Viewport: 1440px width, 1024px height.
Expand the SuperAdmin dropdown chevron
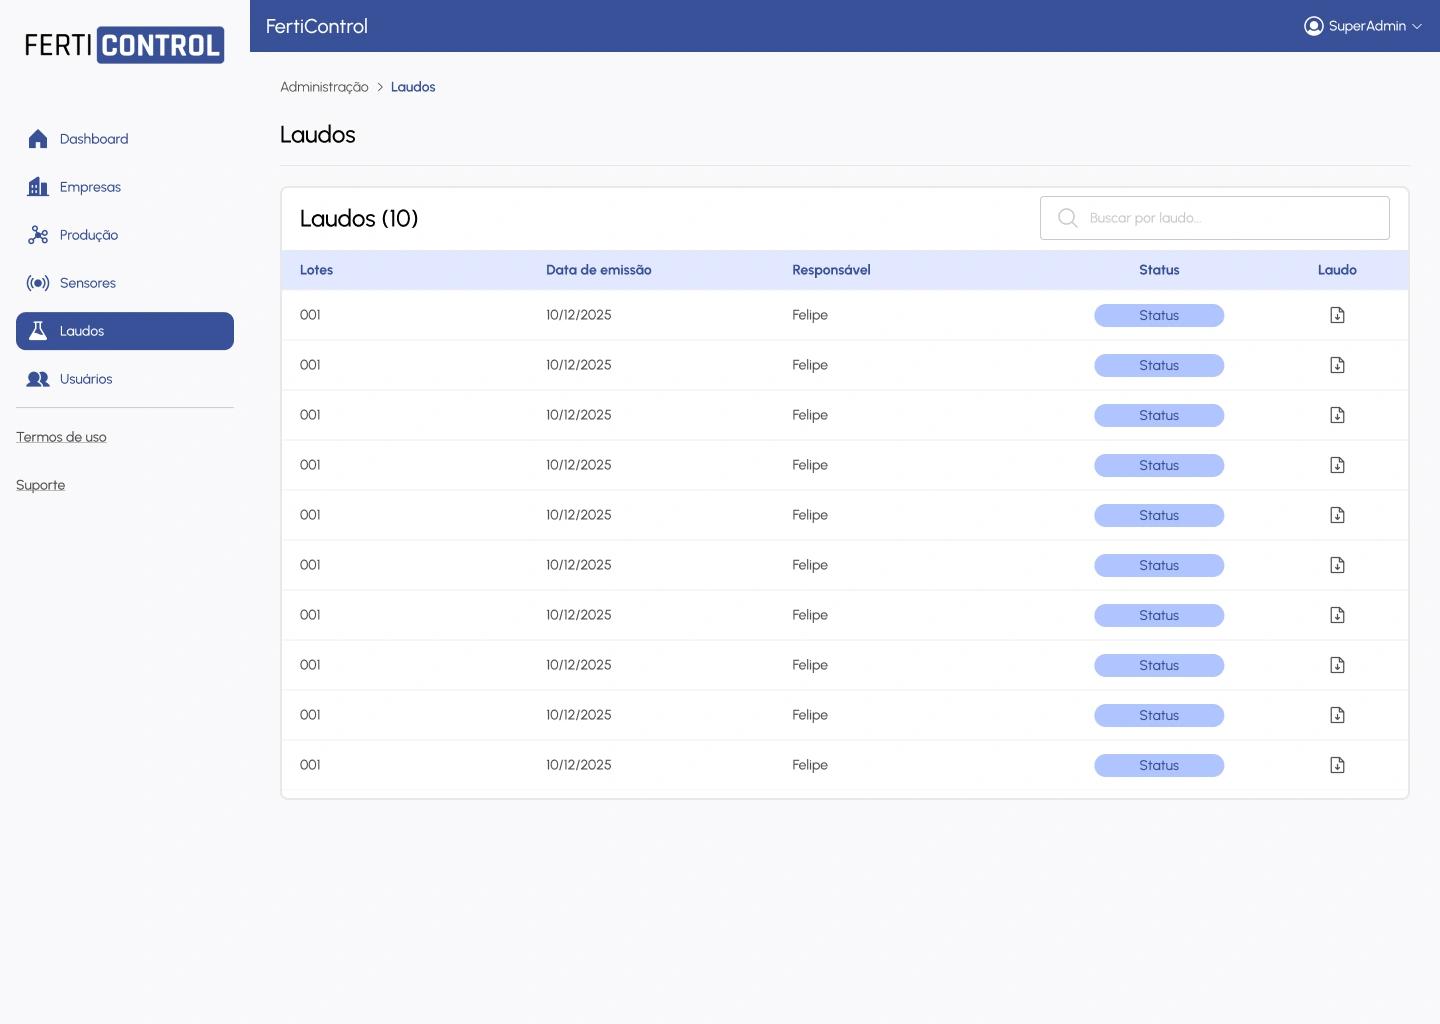tap(1417, 27)
